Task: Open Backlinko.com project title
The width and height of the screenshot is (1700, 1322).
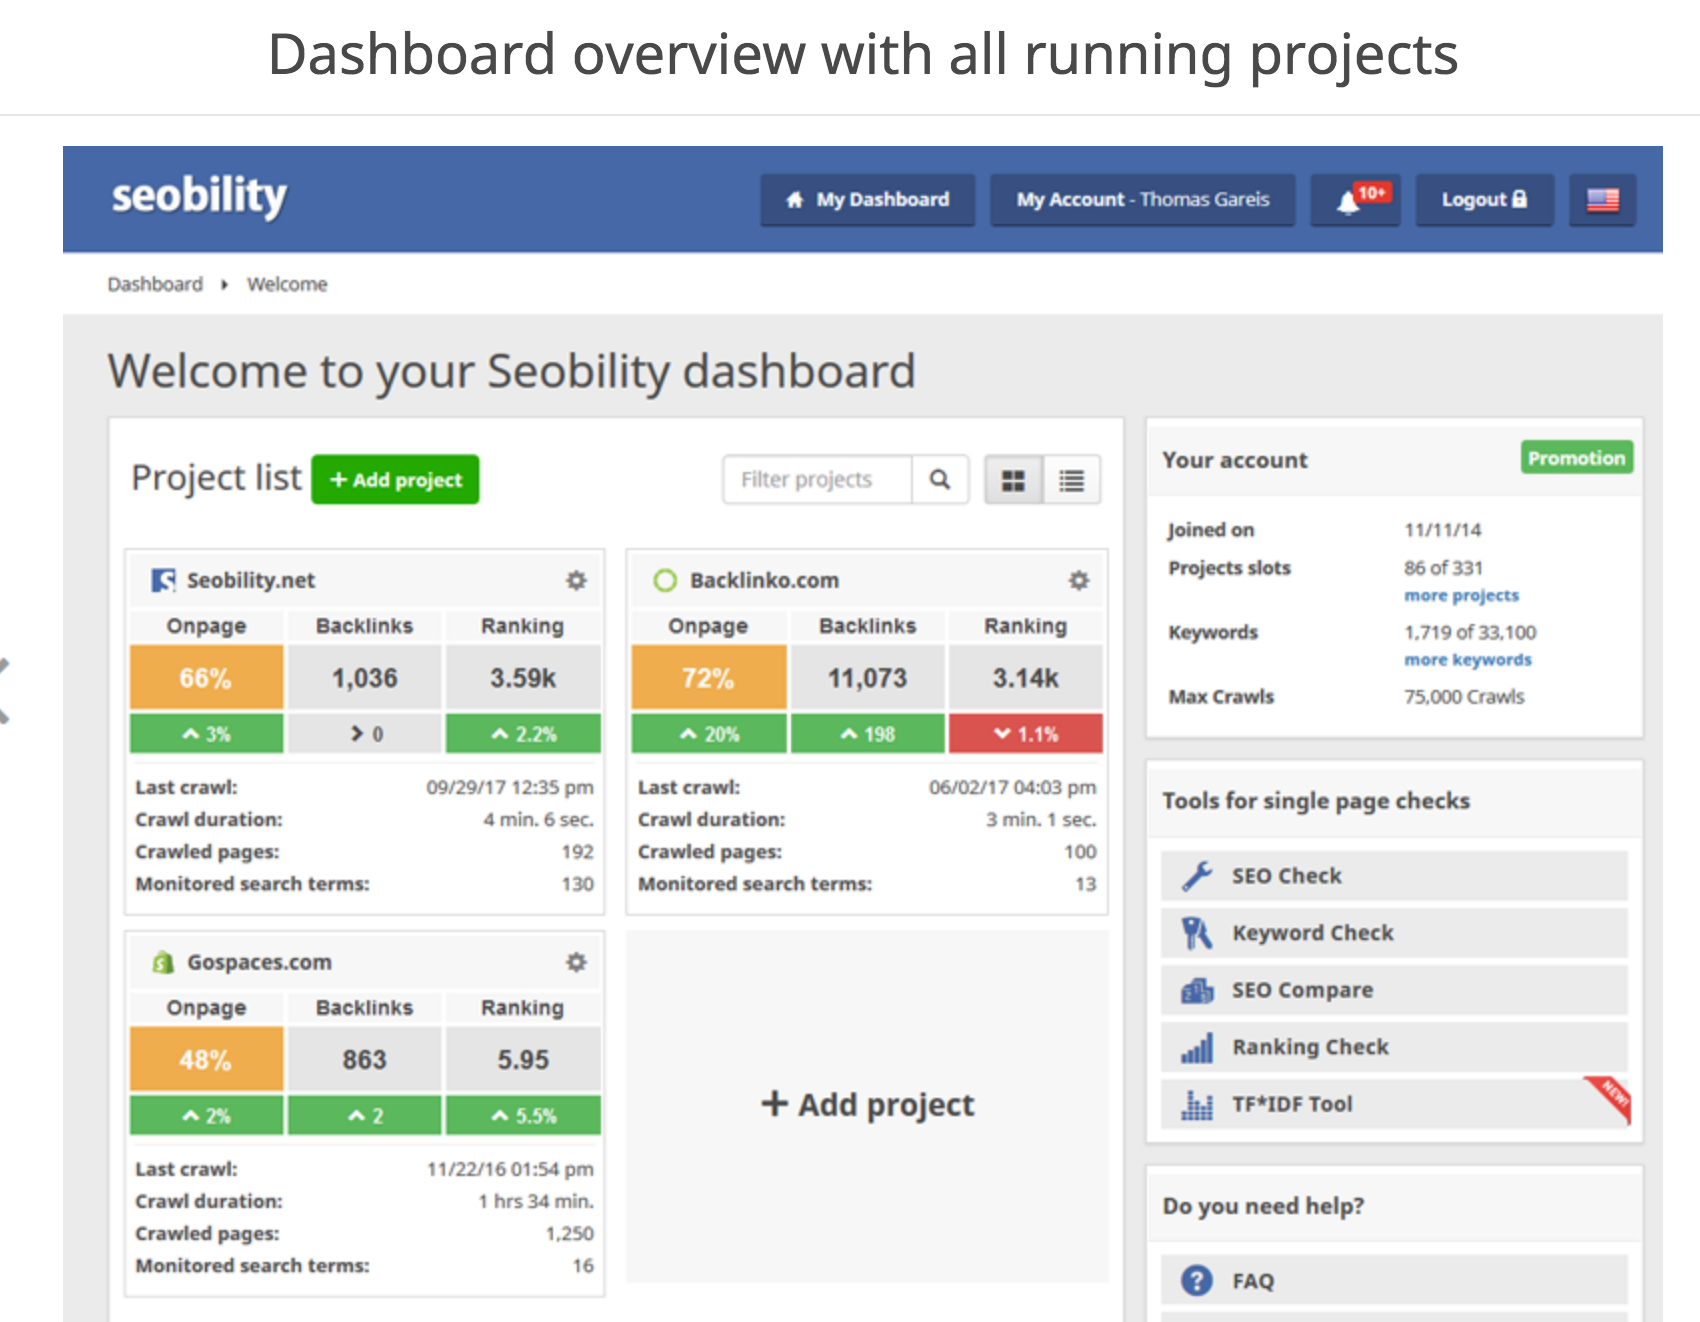Action: pos(764,581)
